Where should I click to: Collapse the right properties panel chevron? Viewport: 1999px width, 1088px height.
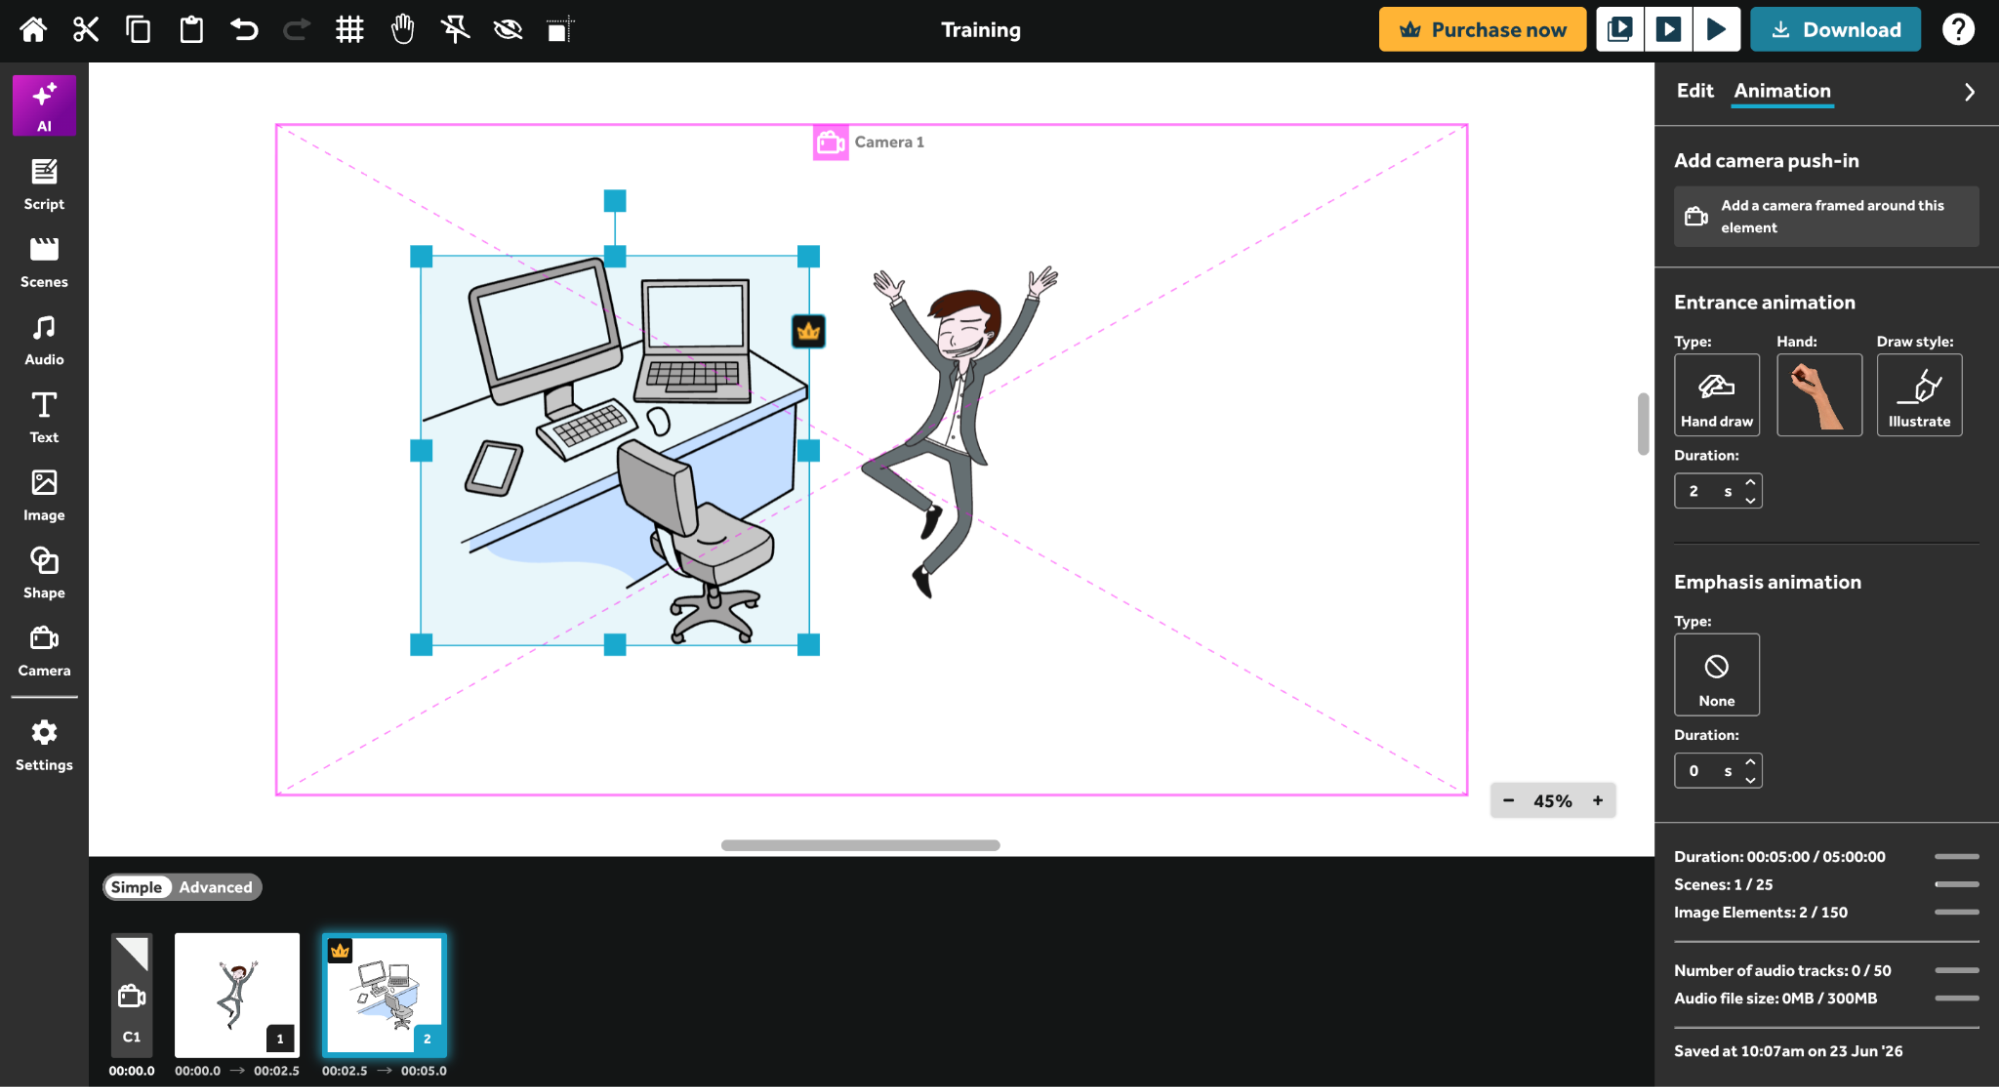(x=1969, y=92)
